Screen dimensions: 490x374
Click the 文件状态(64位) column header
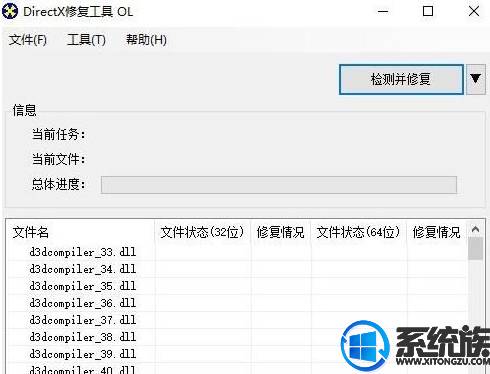coord(359,232)
